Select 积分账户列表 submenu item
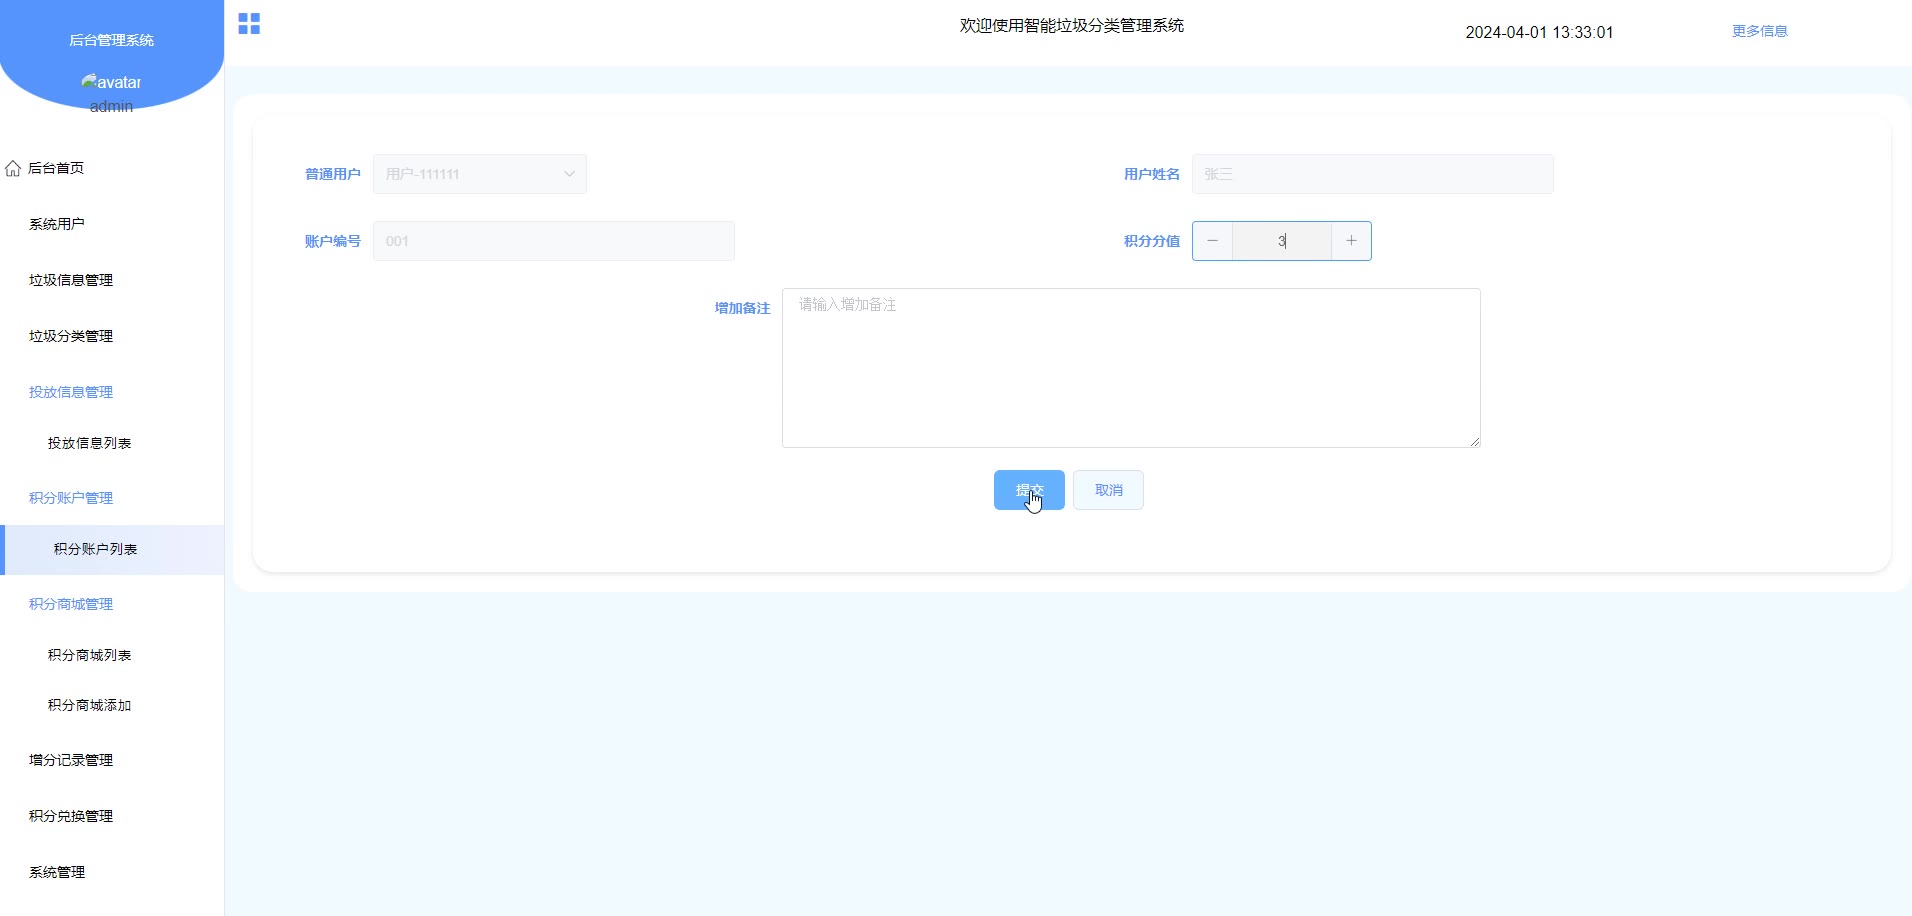Screen dimensions: 1912x916 tap(112, 549)
